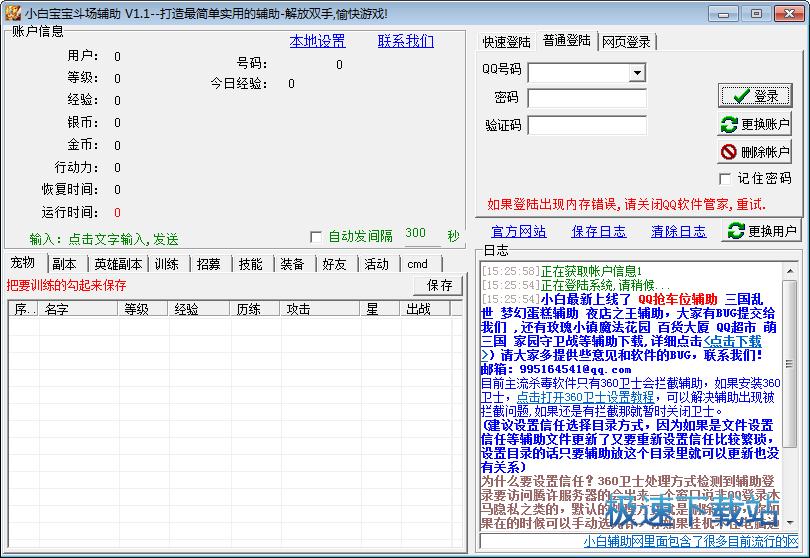Enable the 记住密码 remember password checkbox
Image resolution: width=810 pixels, height=558 pixels.
pyautogui.click(x=725, y=179)
